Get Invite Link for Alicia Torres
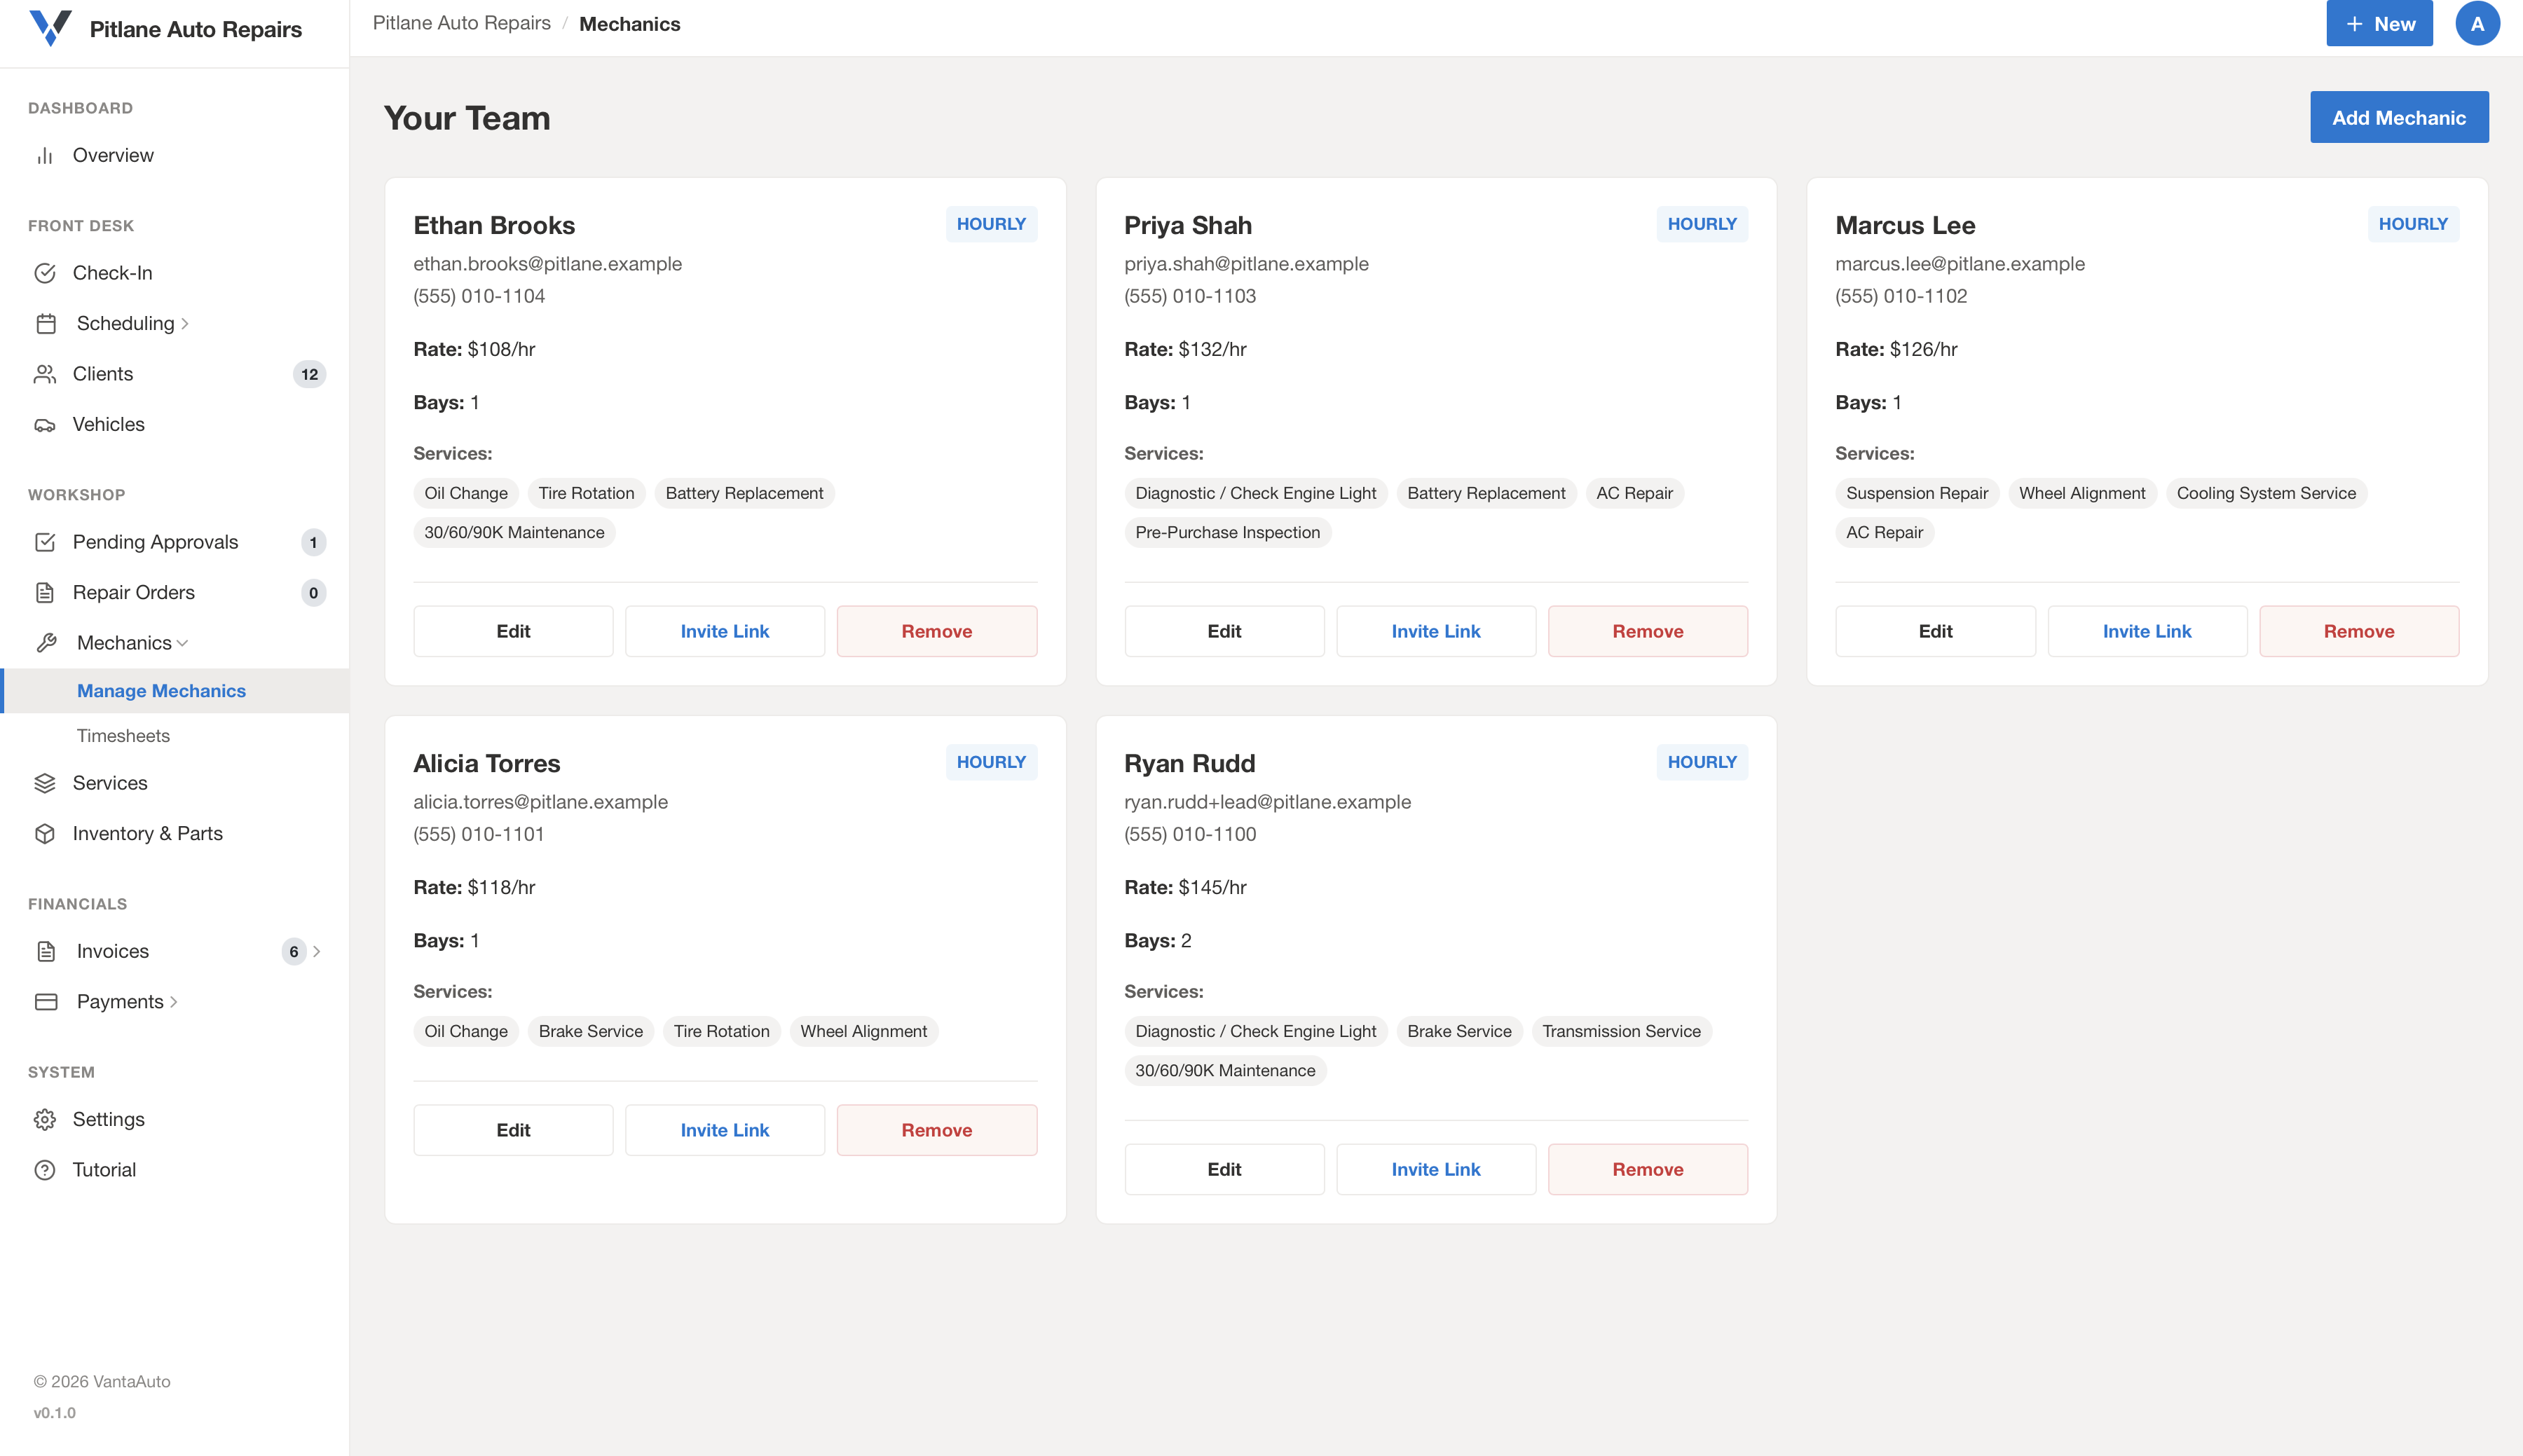Image resolution: width=2523 pixels, height=1456 pixels. (724, 1130)
